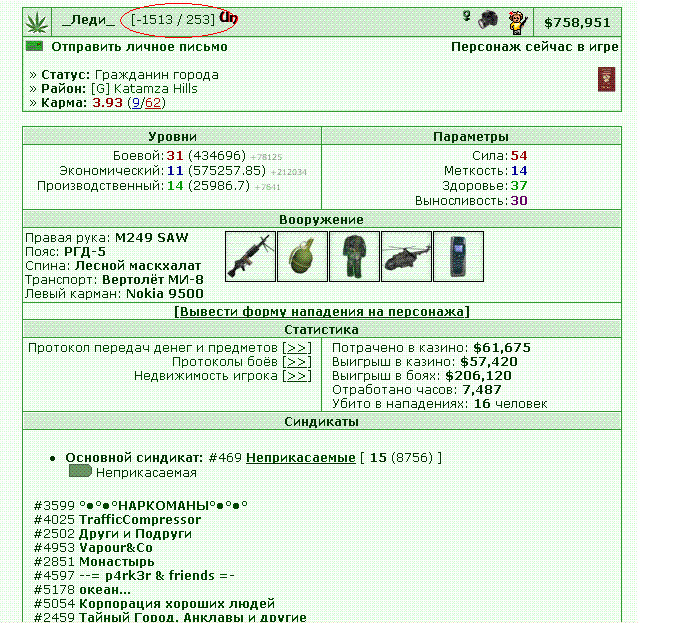
Task: Click belt item name РГД-5 text
Action: click(x=85, y=252)
